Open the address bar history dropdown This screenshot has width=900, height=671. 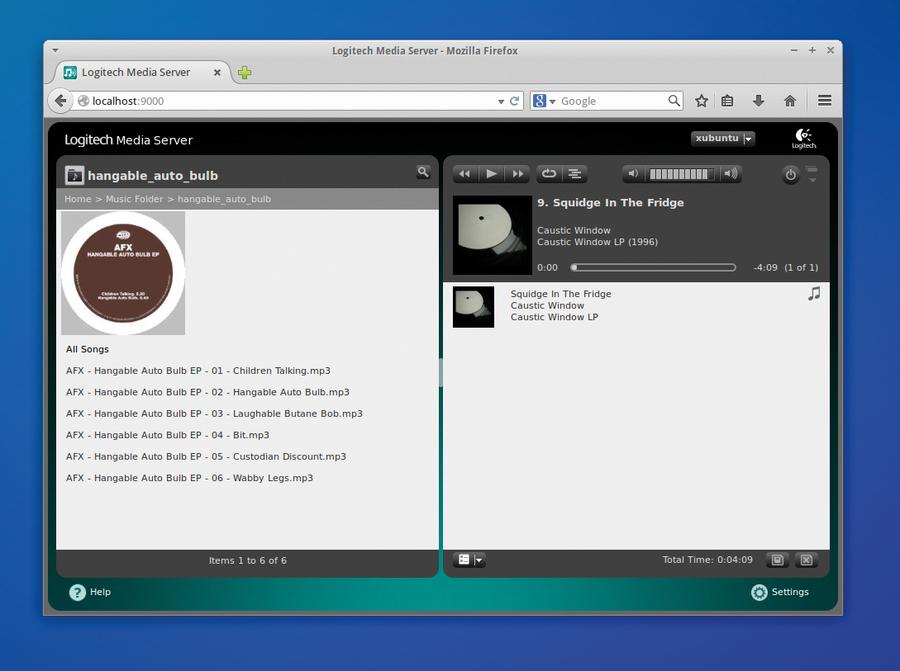pos(501,102)
